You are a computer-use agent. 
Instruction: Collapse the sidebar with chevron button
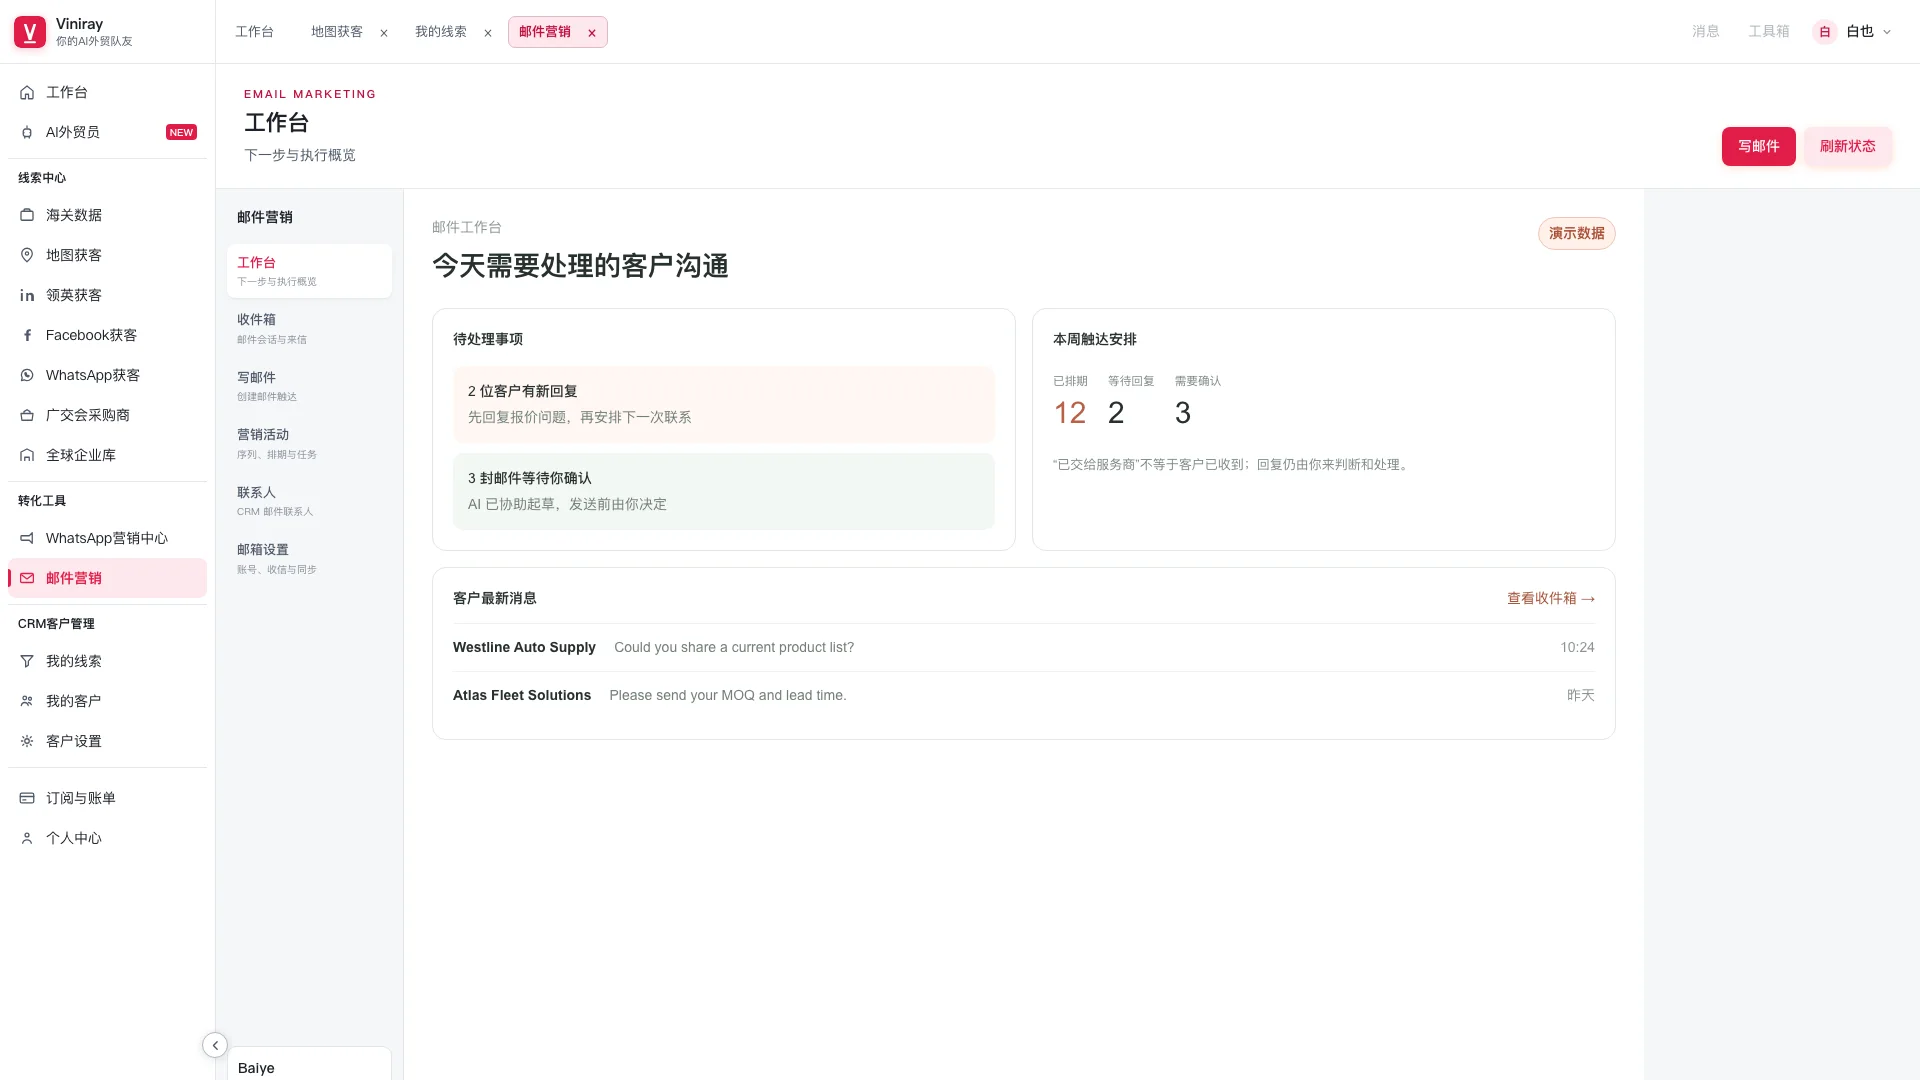215,1045
